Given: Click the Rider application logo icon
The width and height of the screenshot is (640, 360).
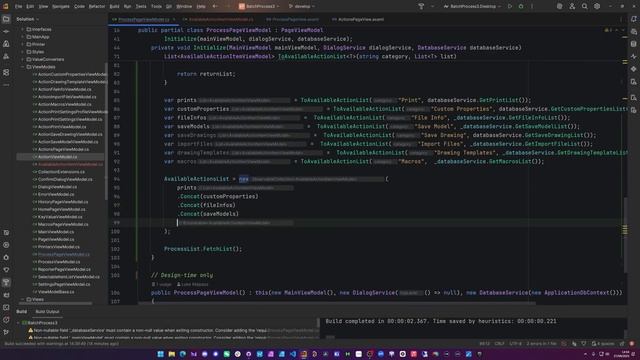Looking at the screenshot, I should pyautogui.click(x=6, y=7).
